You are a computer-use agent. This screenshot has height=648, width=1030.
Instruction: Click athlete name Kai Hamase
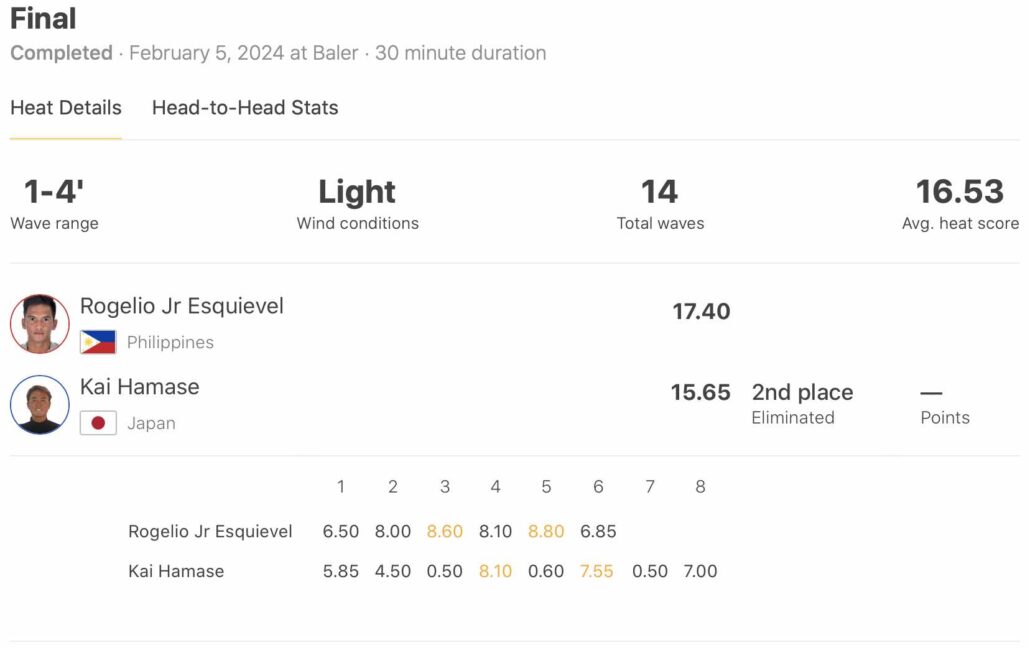140,387
